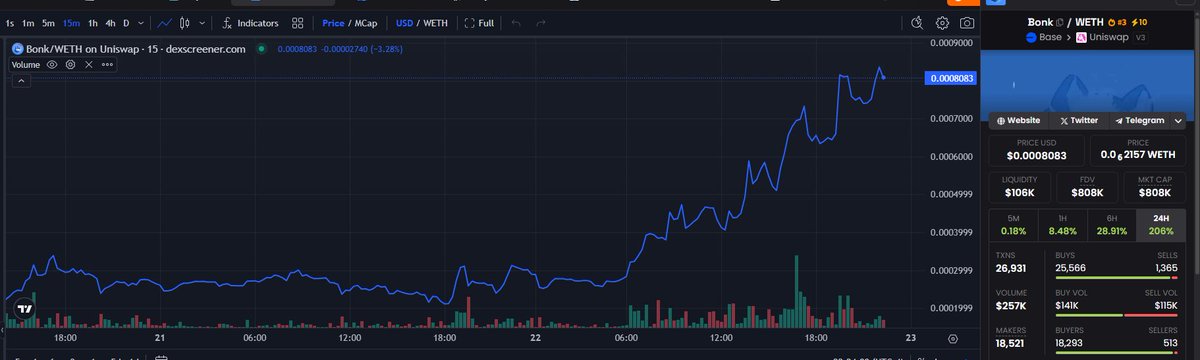
Task: Click the undo arrow icon
Action: tap(516, 22)
